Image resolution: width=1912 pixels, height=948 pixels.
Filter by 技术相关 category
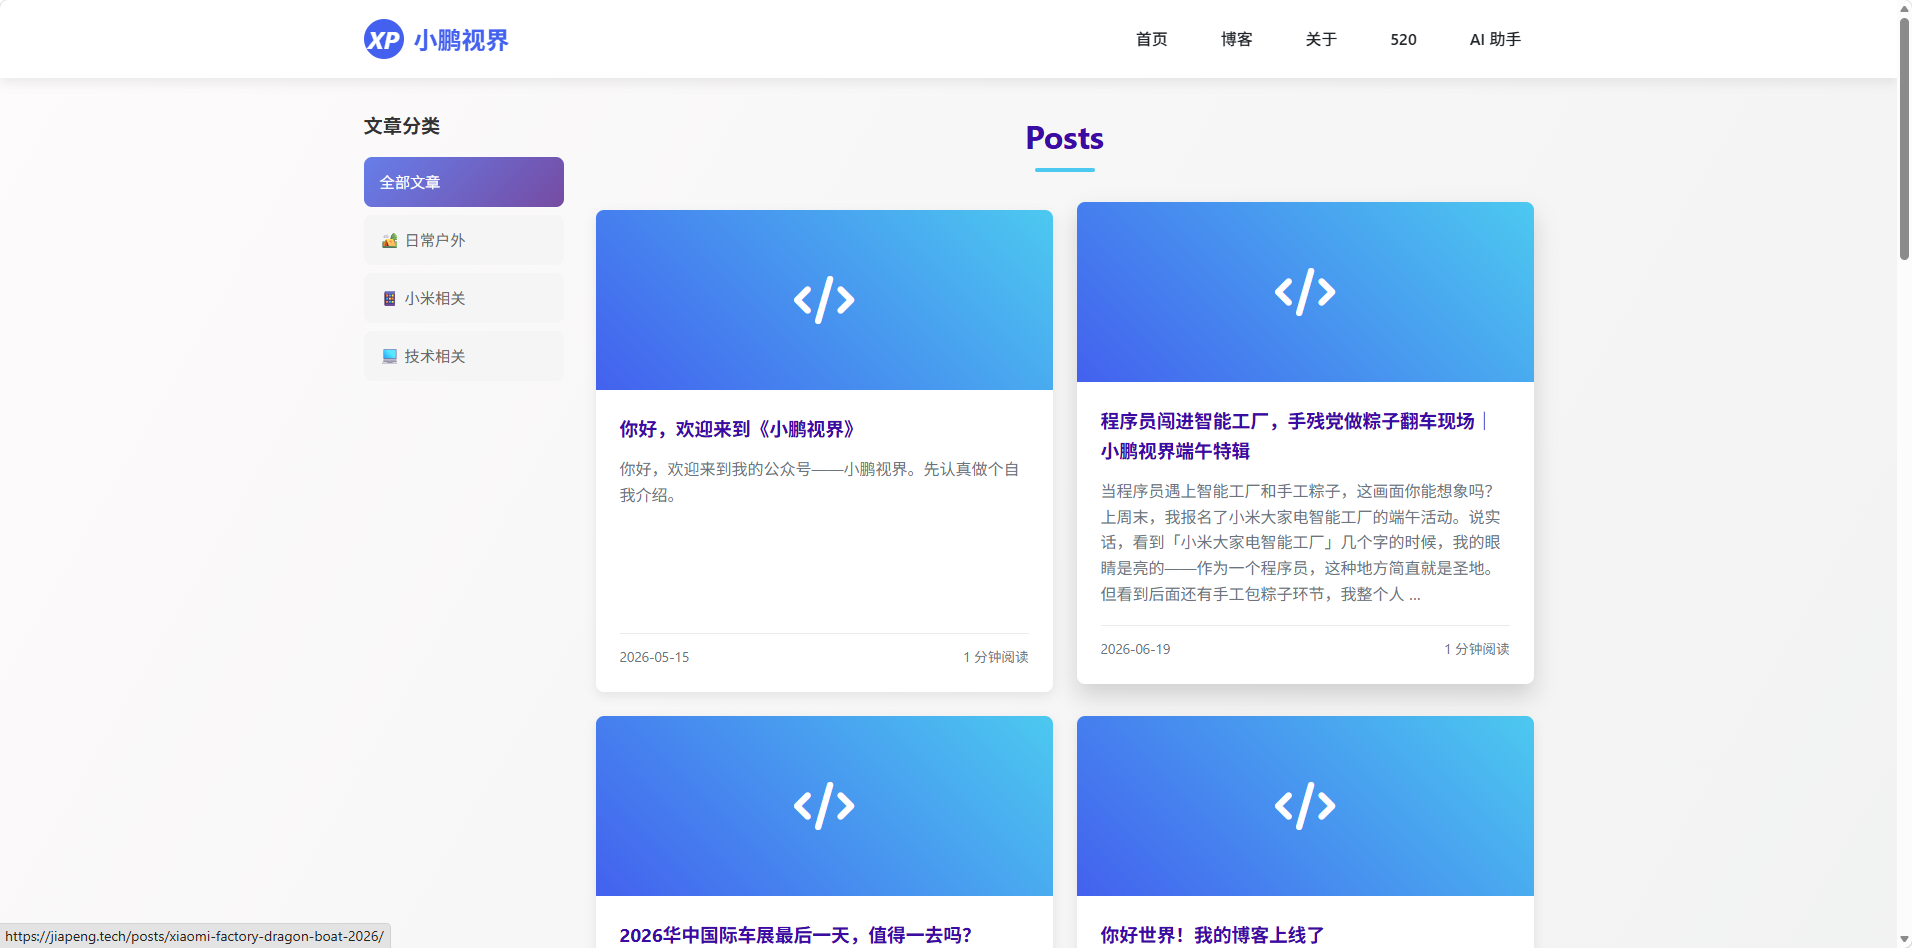(x=464, y=356)
